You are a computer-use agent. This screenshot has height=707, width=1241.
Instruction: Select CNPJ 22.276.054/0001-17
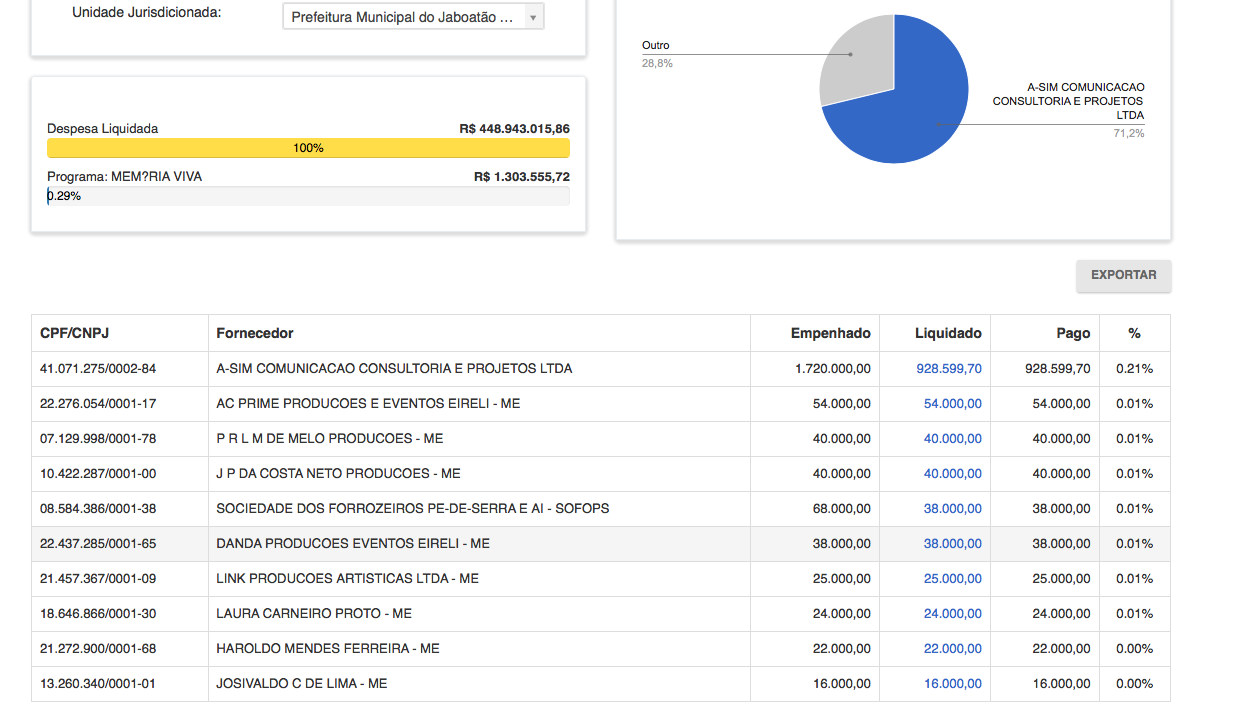click(98, 404)
